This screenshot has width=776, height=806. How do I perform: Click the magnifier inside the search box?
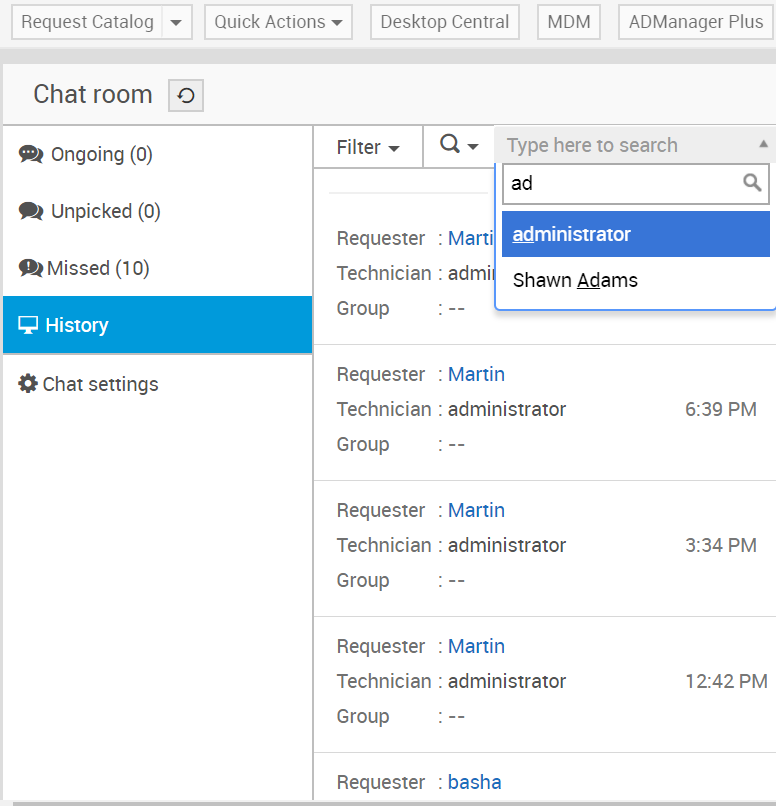click(x=753, y=183)
